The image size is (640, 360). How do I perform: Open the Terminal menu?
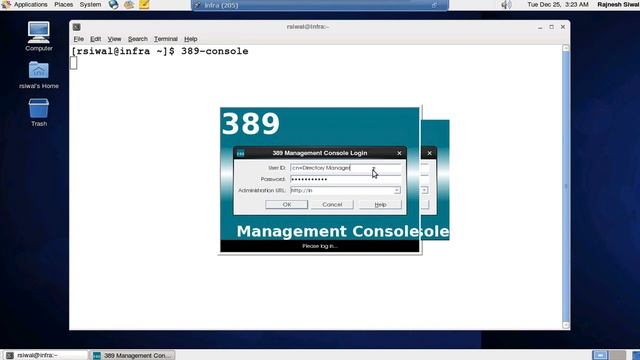pos(166,39)
